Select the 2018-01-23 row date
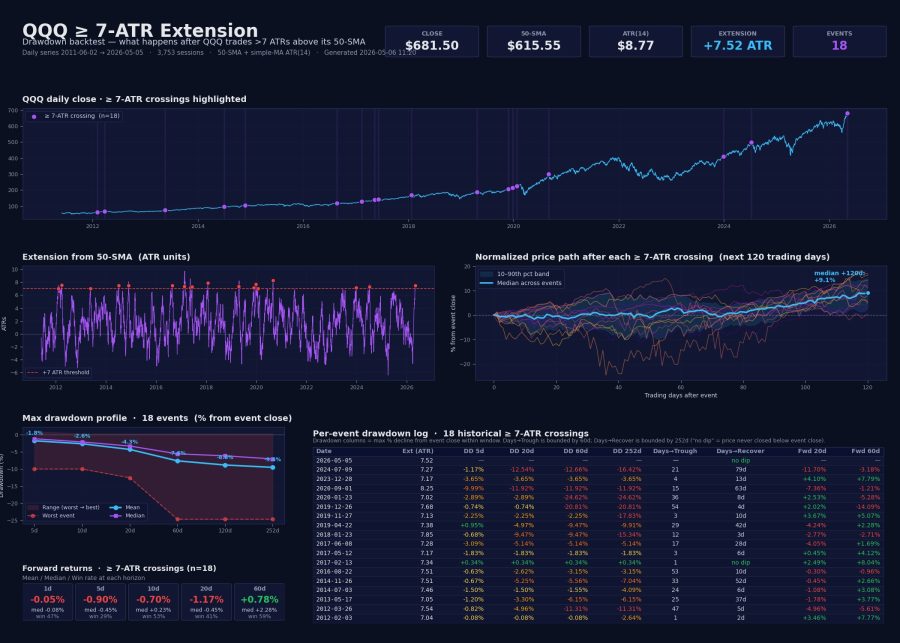 point(334,534)
